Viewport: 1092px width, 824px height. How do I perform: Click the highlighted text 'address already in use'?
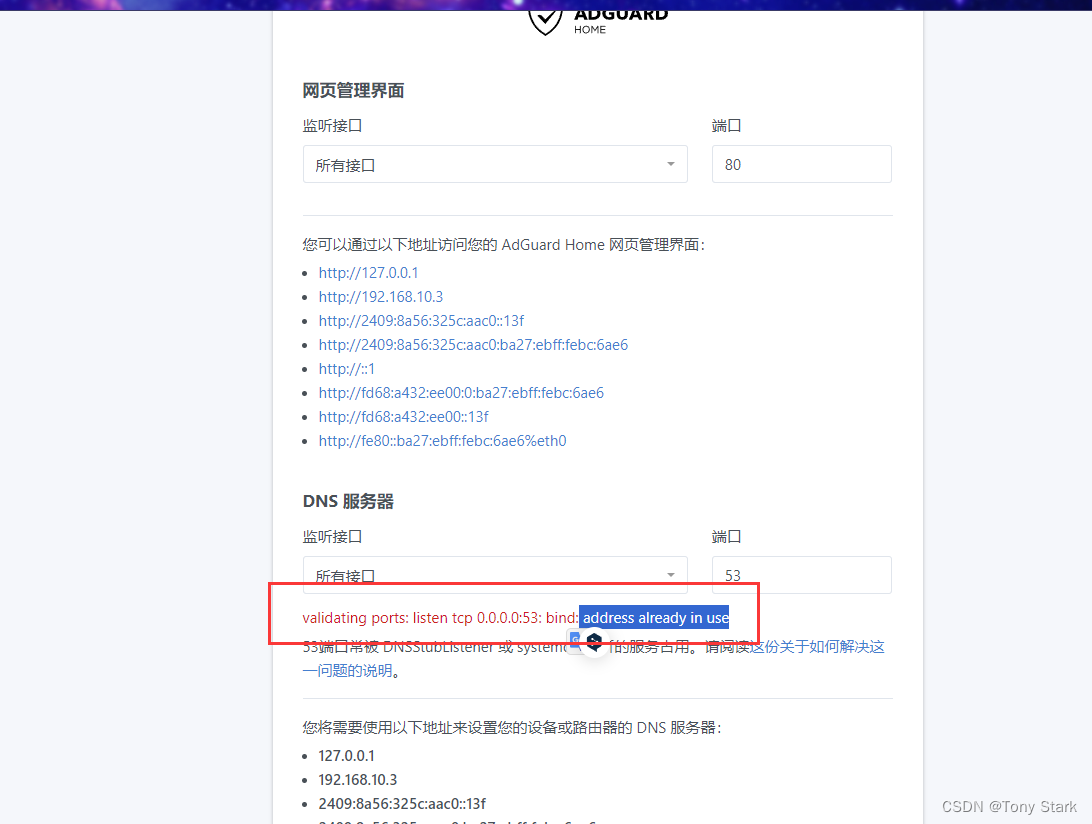pyautogui.click(x=655, y=618)
